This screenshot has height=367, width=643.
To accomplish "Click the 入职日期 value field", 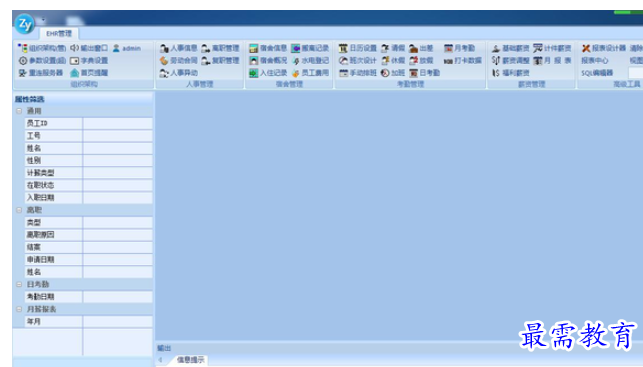I will point(118,198).
